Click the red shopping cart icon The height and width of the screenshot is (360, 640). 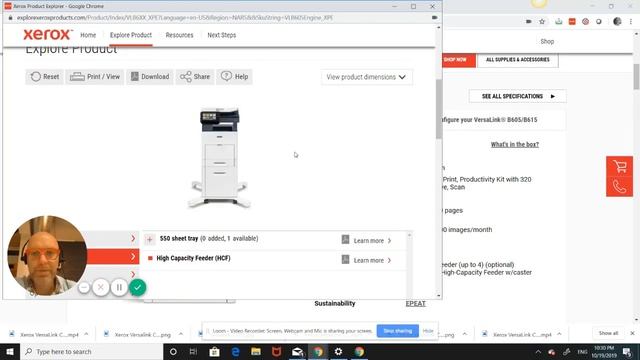[x=619, y=167]
